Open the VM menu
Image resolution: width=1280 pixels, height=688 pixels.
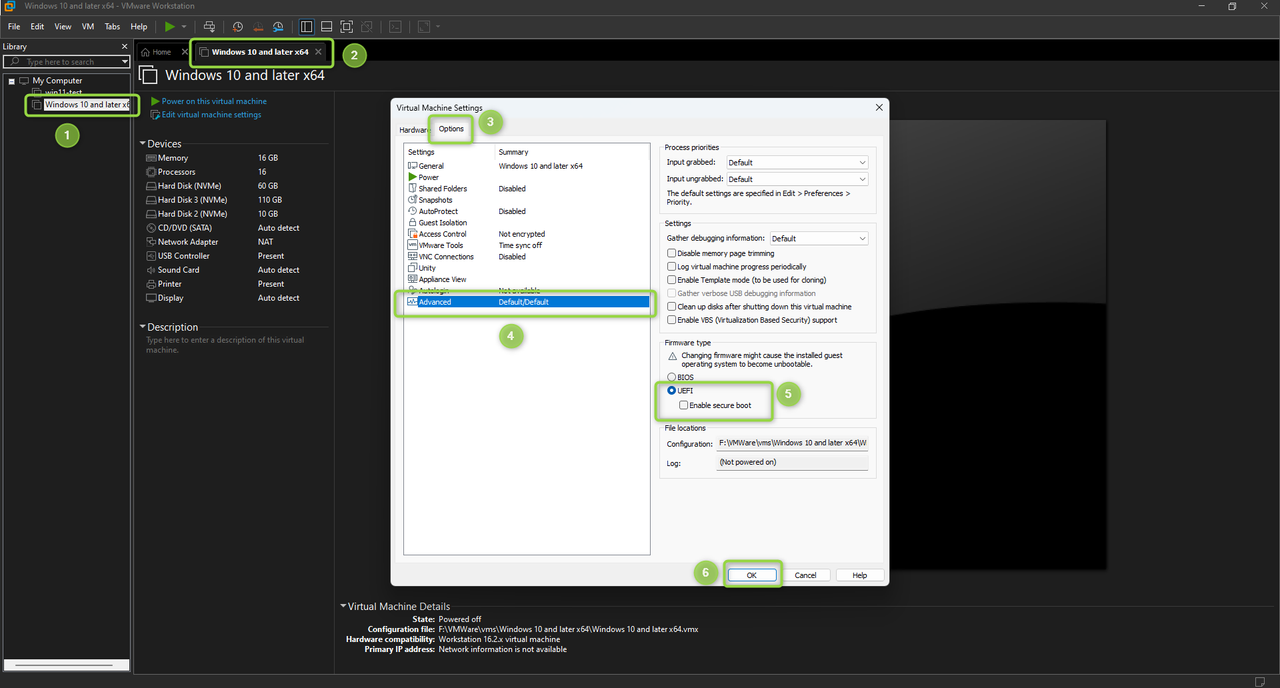point(87,26)
